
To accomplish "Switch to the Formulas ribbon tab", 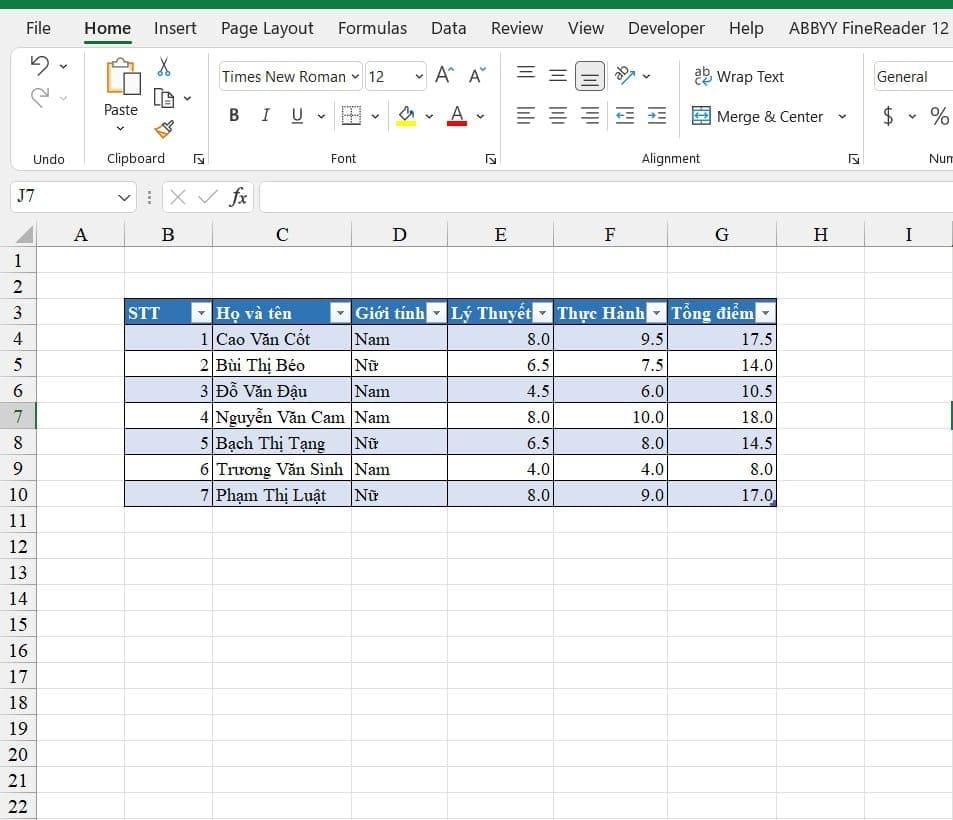I will coord(372,28).
